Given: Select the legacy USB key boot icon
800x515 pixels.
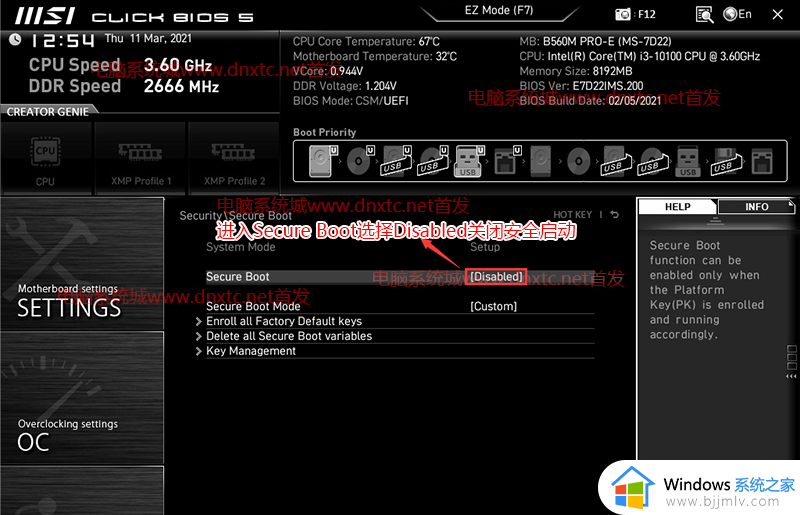Looking at the screenshot, I should (688, 161).
